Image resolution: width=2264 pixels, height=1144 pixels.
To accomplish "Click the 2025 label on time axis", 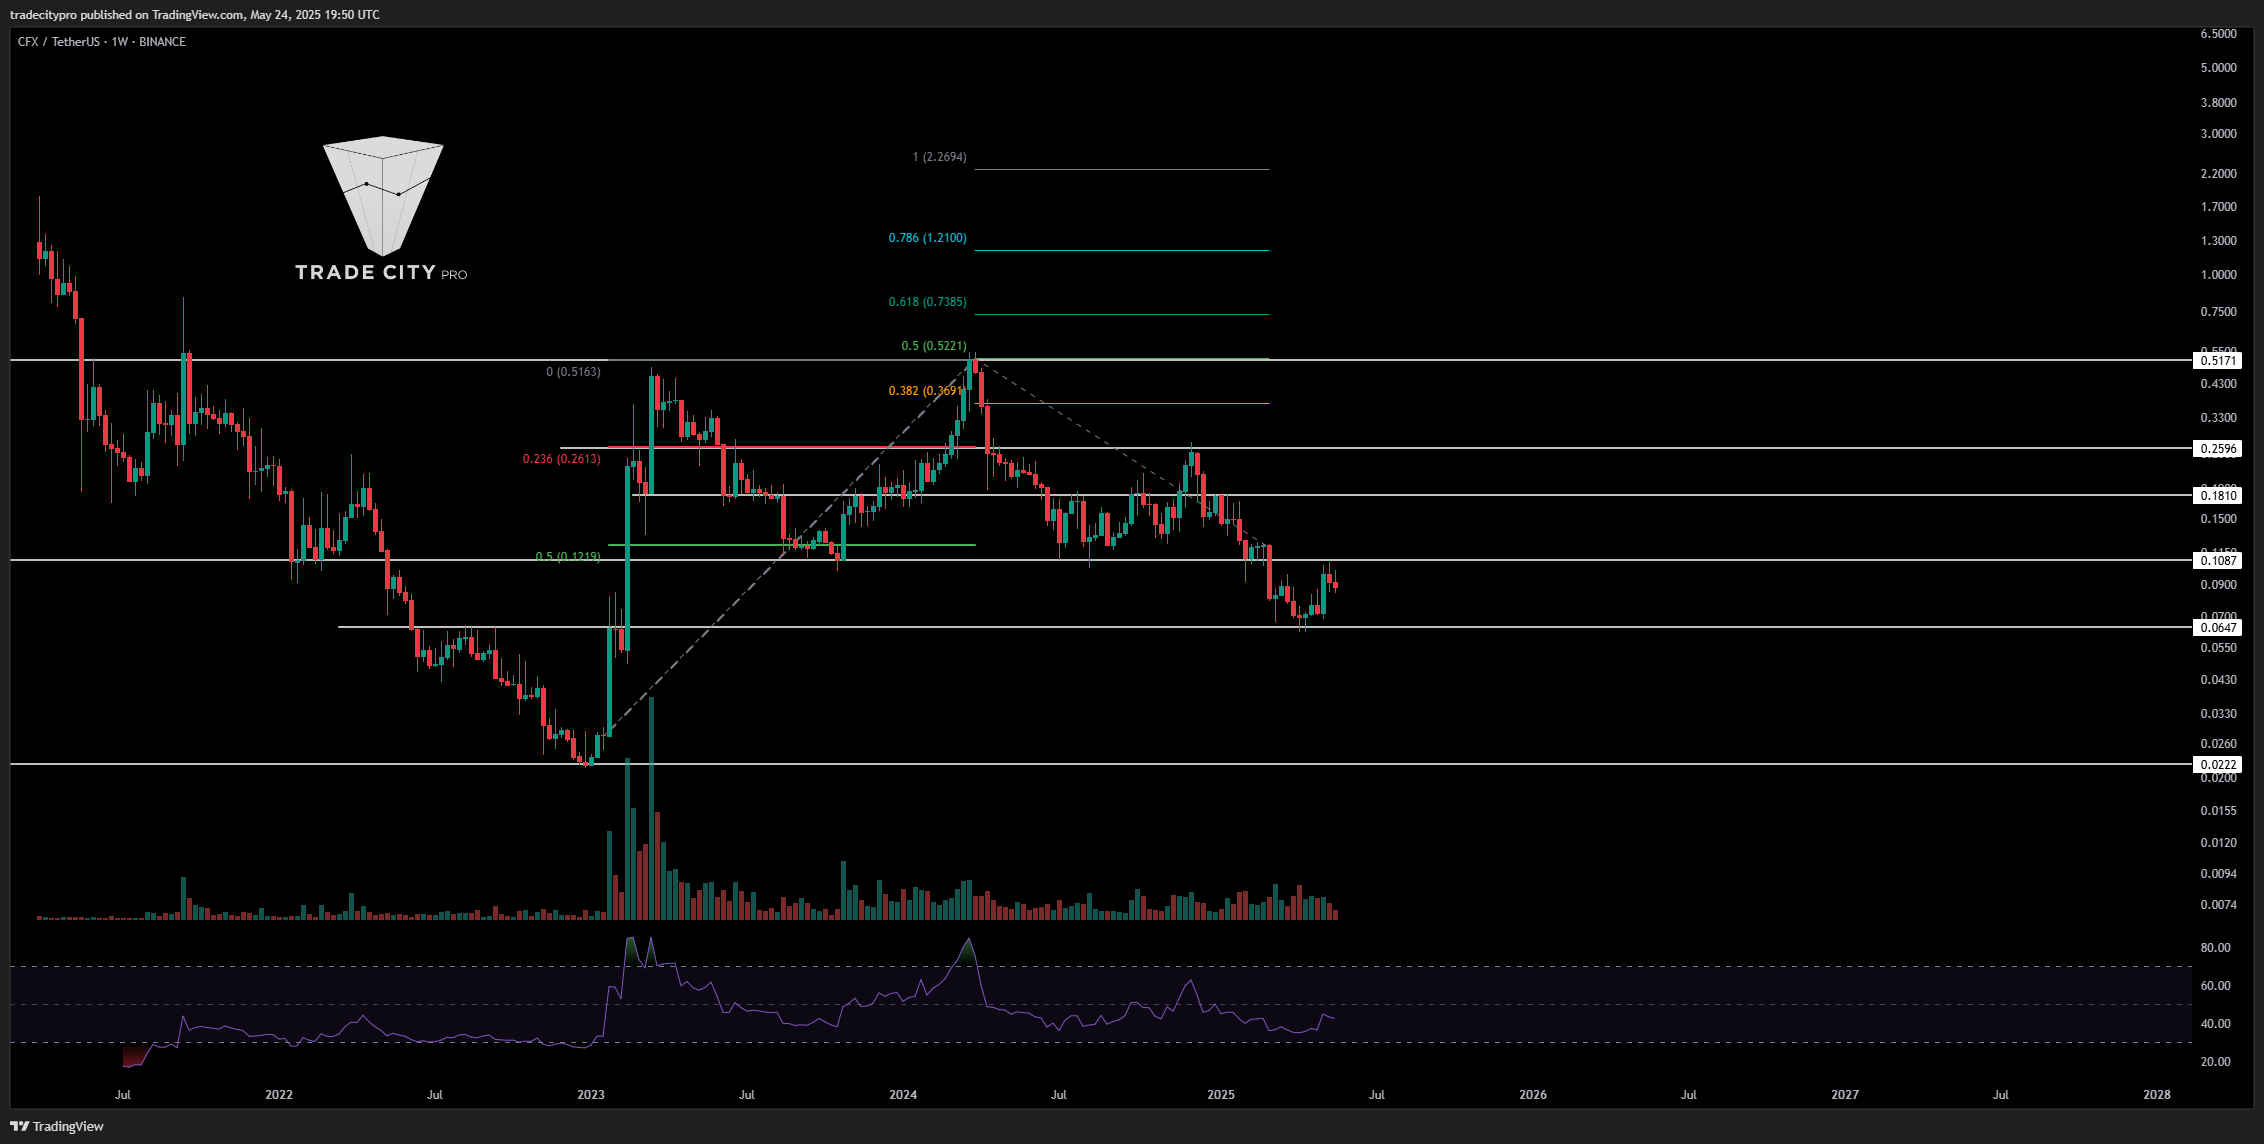I will (1221, 1095).
